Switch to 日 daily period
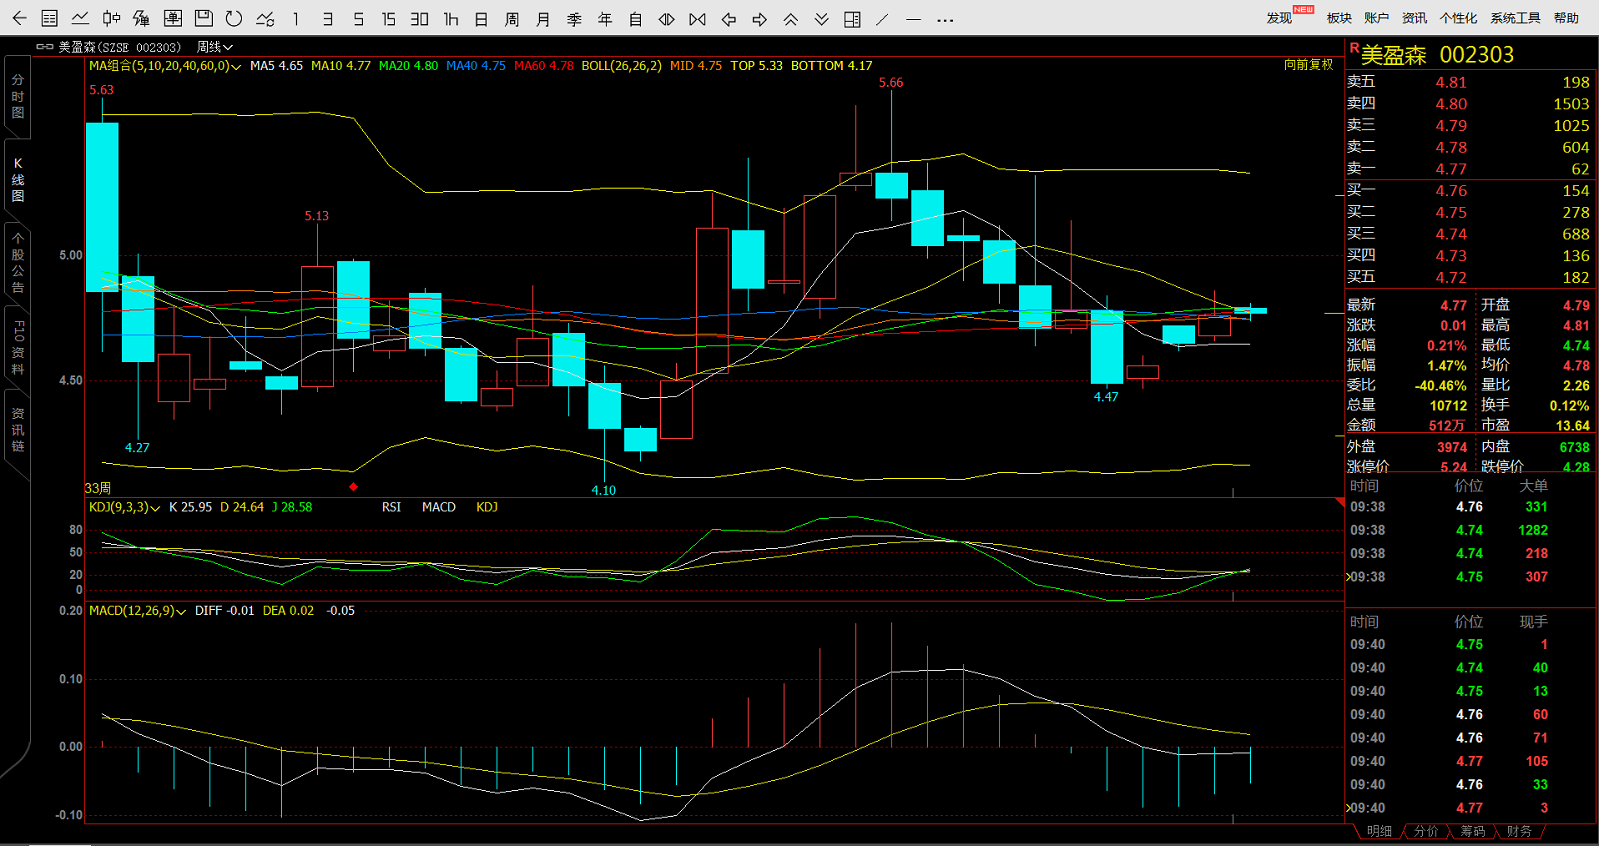The width and height of the screenshot is (1599, 846). click(481, 19)
